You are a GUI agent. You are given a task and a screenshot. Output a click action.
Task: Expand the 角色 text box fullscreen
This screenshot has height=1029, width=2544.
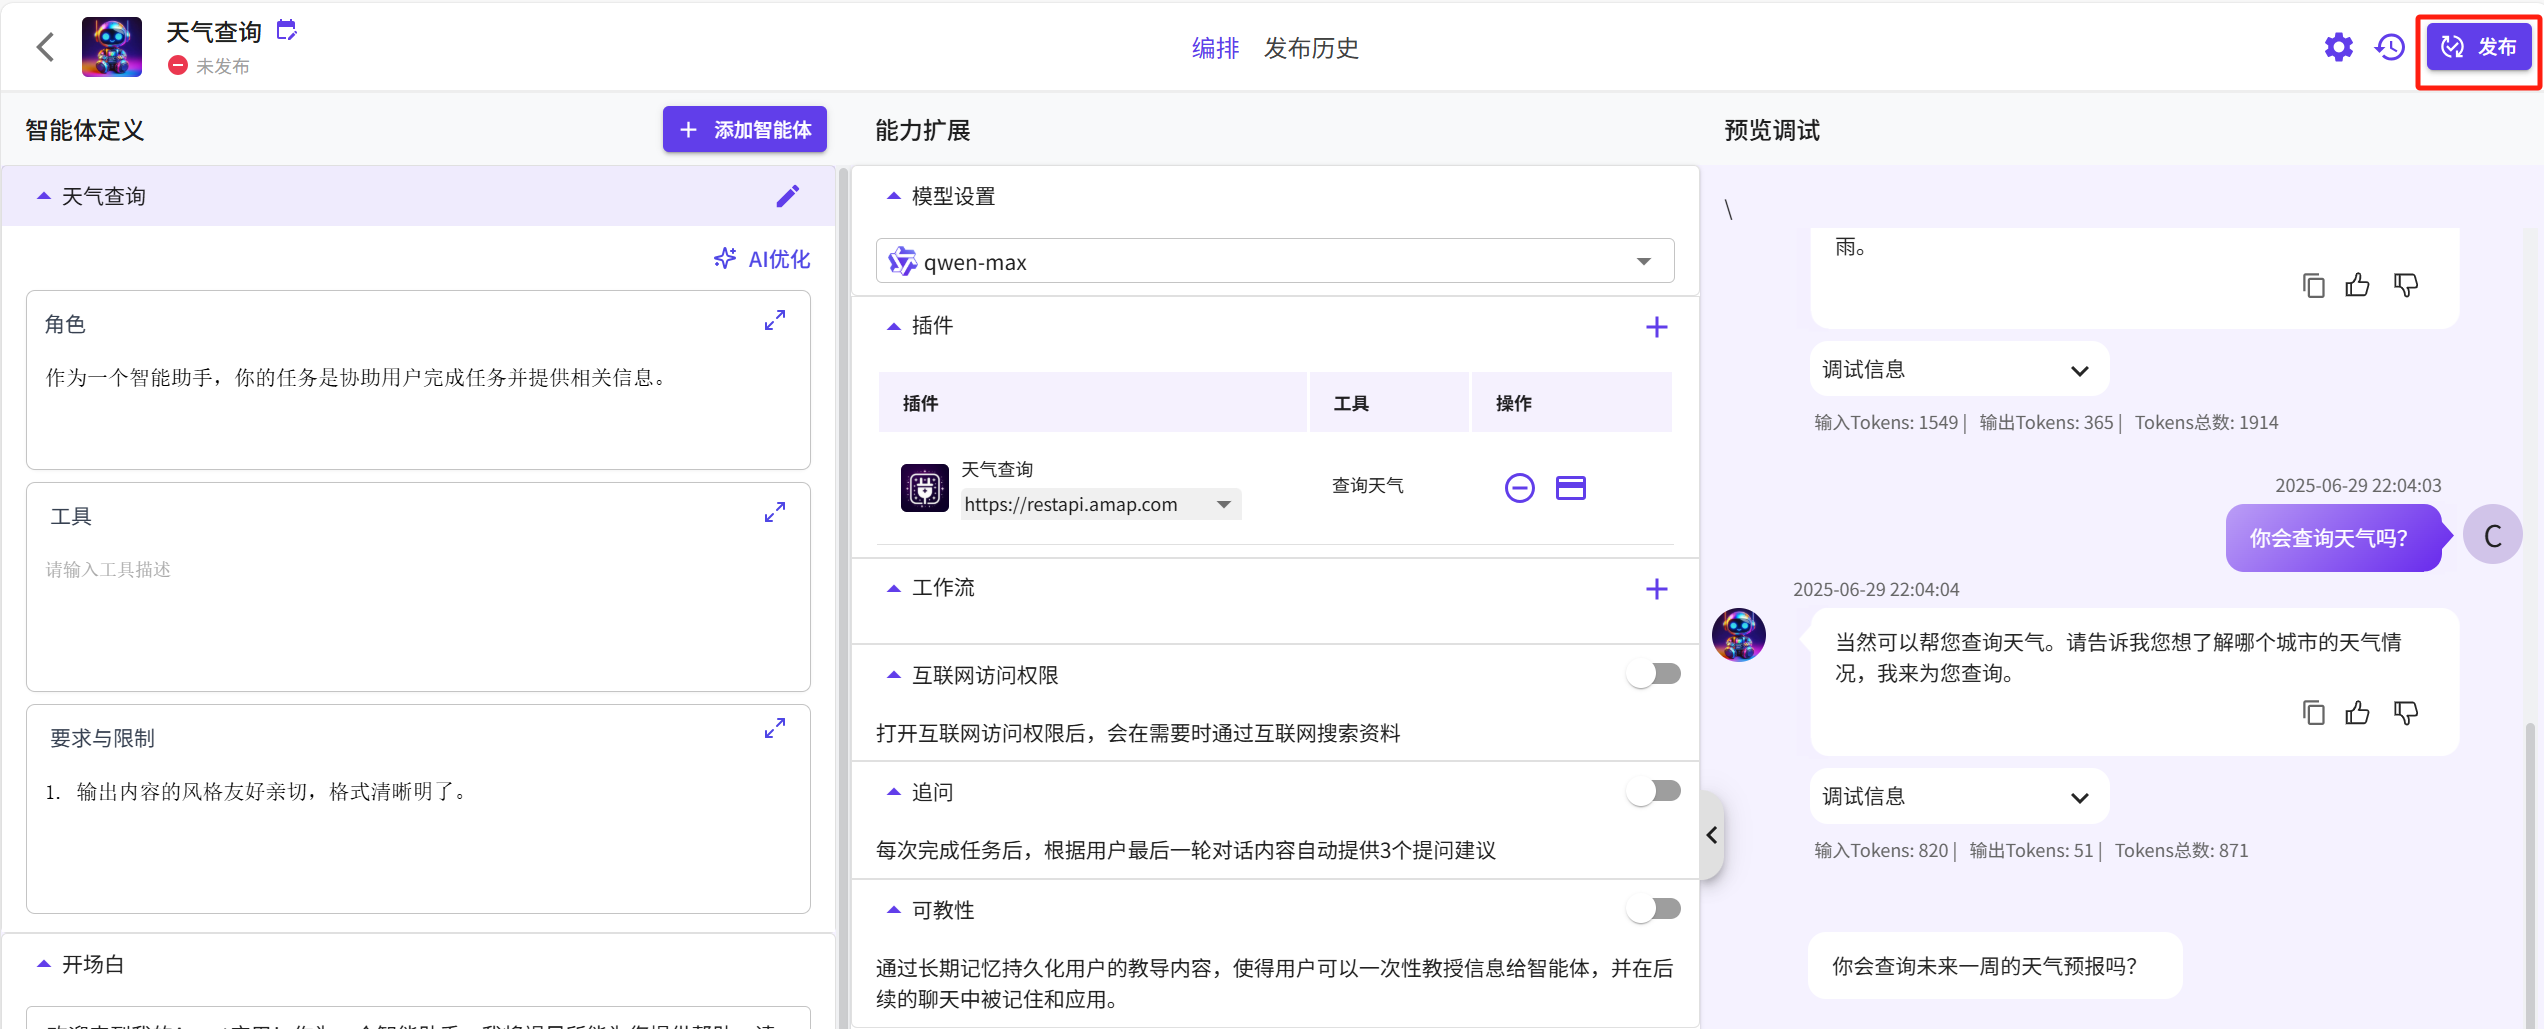click(x=775, y=320)
